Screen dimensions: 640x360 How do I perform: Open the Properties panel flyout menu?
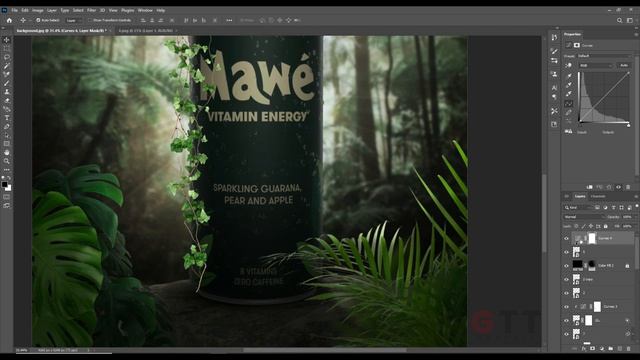[636, 34]
